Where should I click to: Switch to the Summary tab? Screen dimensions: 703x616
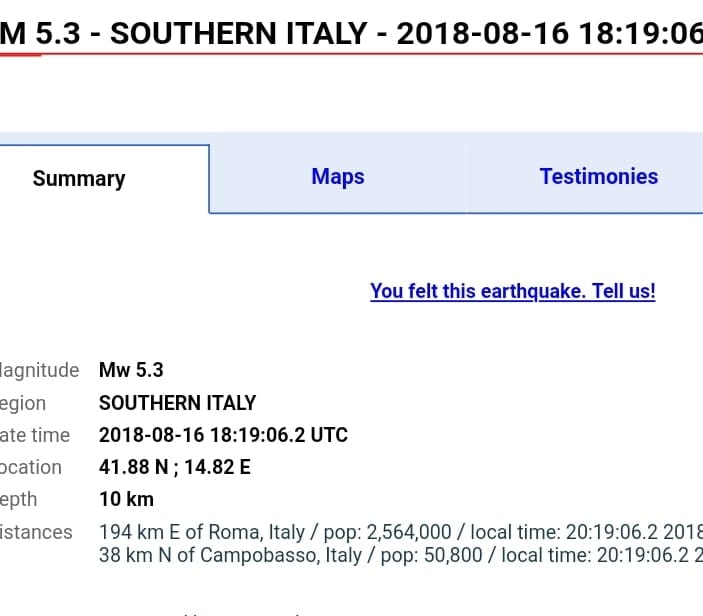80,179
